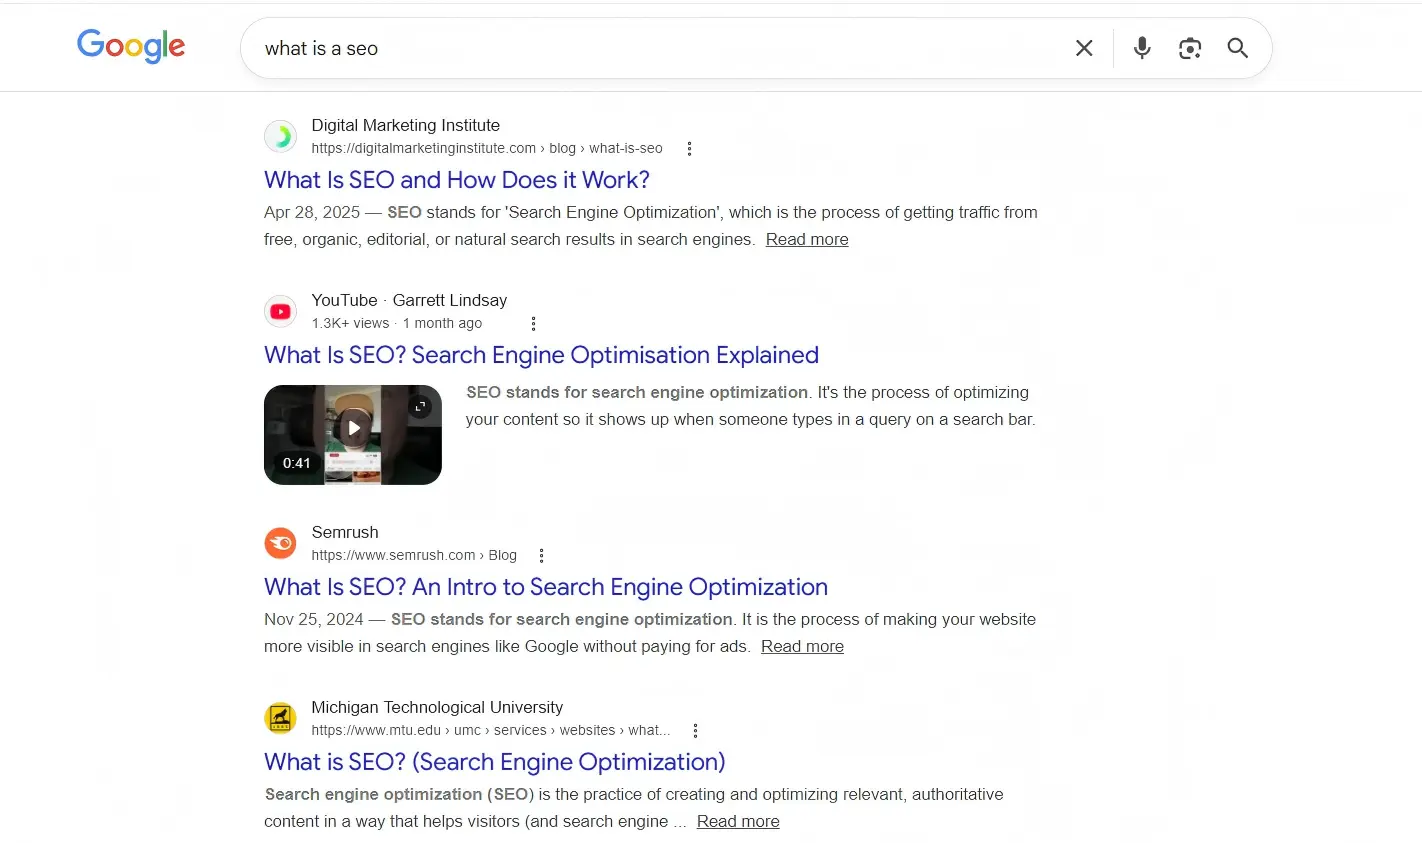1422x843 pixels.
Task: Click 'YouTube · Garrett Lindsay' source text
Action: click(x=409, y=300)
